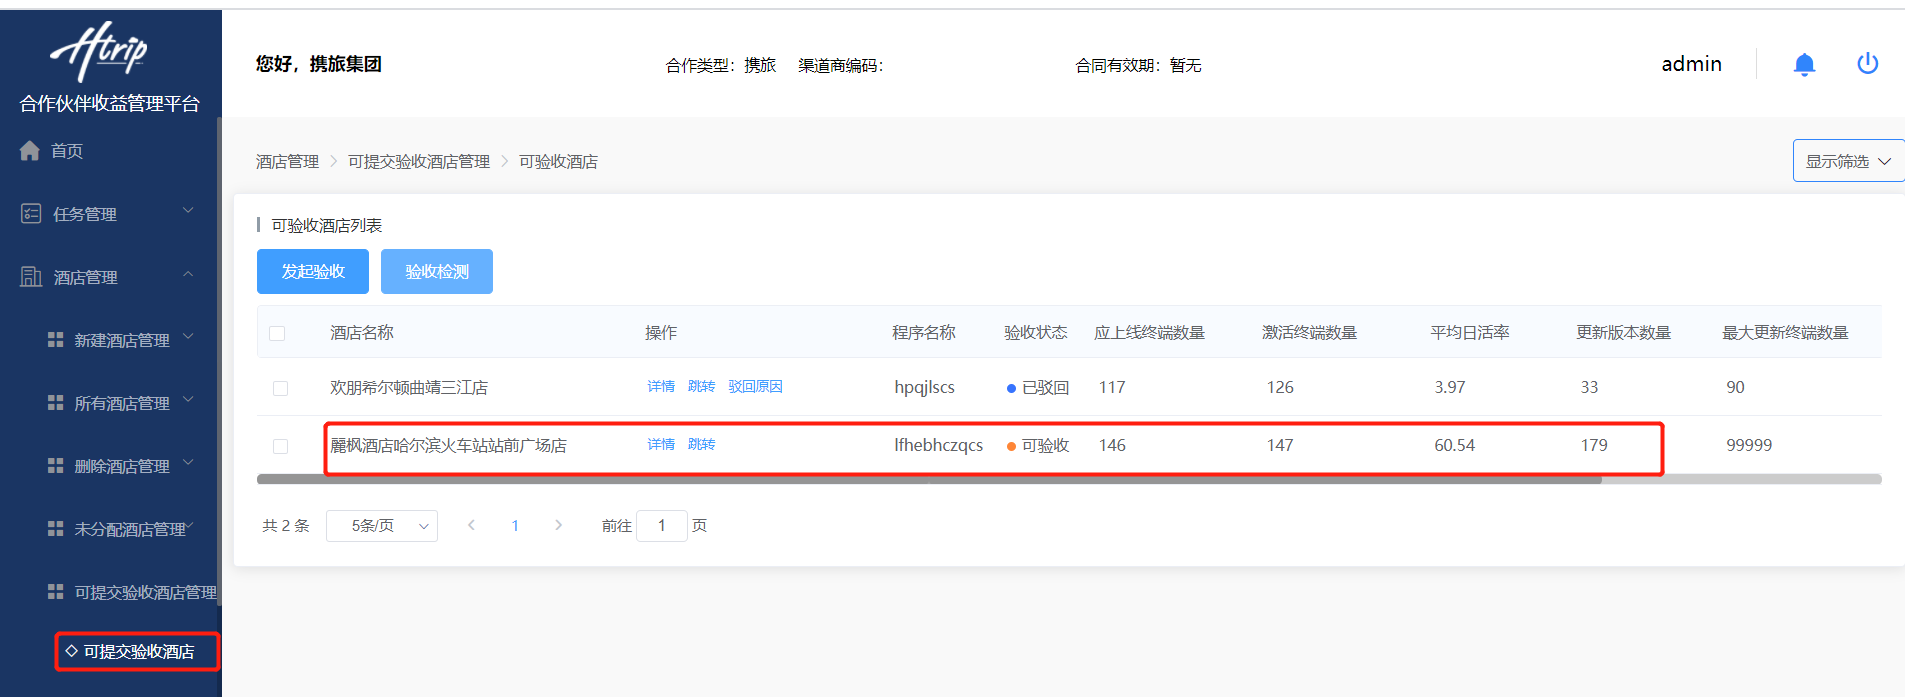
Task: Go to the next page arrow
Action: [x=558, y=525]
